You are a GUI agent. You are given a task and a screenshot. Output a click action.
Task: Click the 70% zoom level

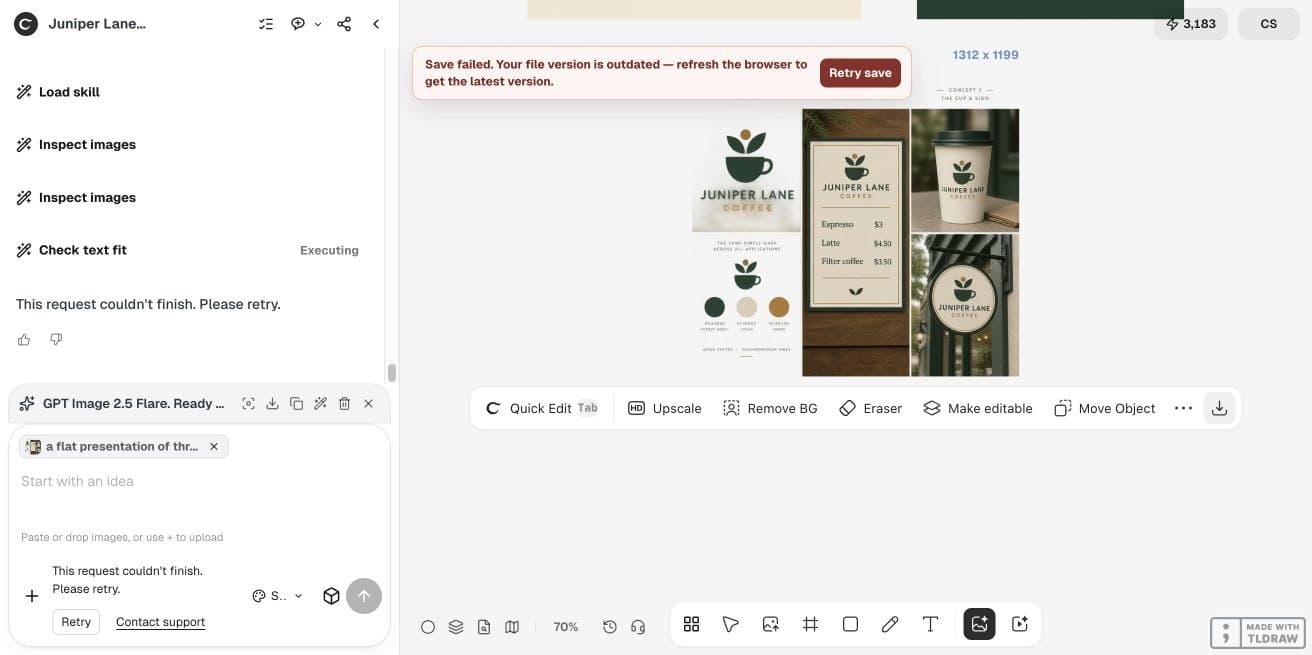tap(566, 627)
